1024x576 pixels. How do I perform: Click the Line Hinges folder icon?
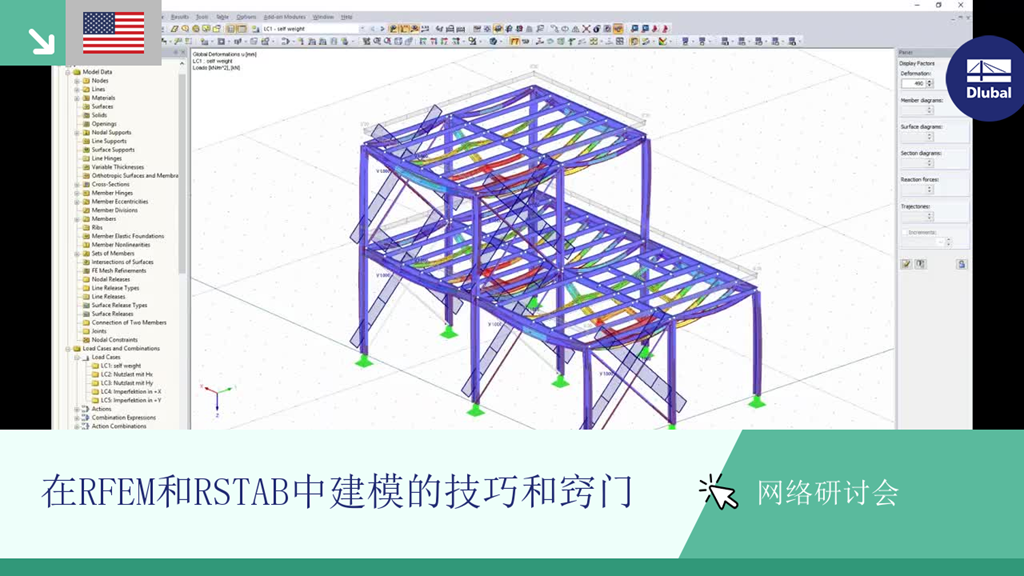86,158
